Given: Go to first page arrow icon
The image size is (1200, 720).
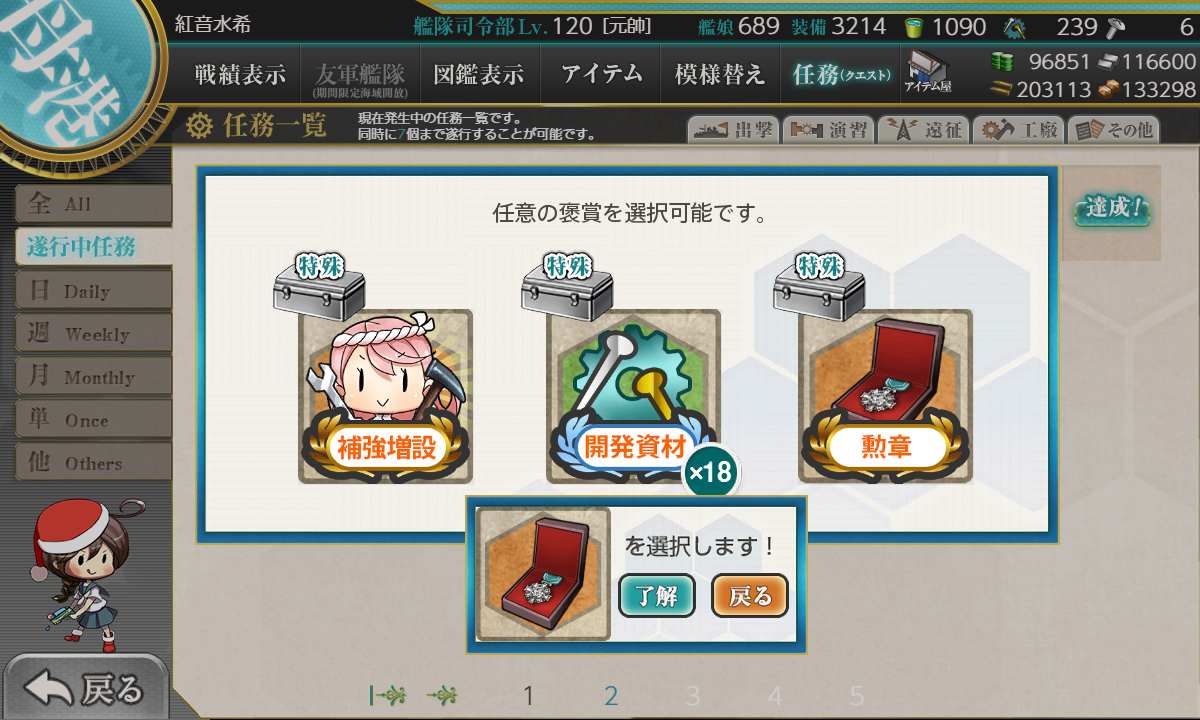Looking at the screenshot, I should point(387,695).
